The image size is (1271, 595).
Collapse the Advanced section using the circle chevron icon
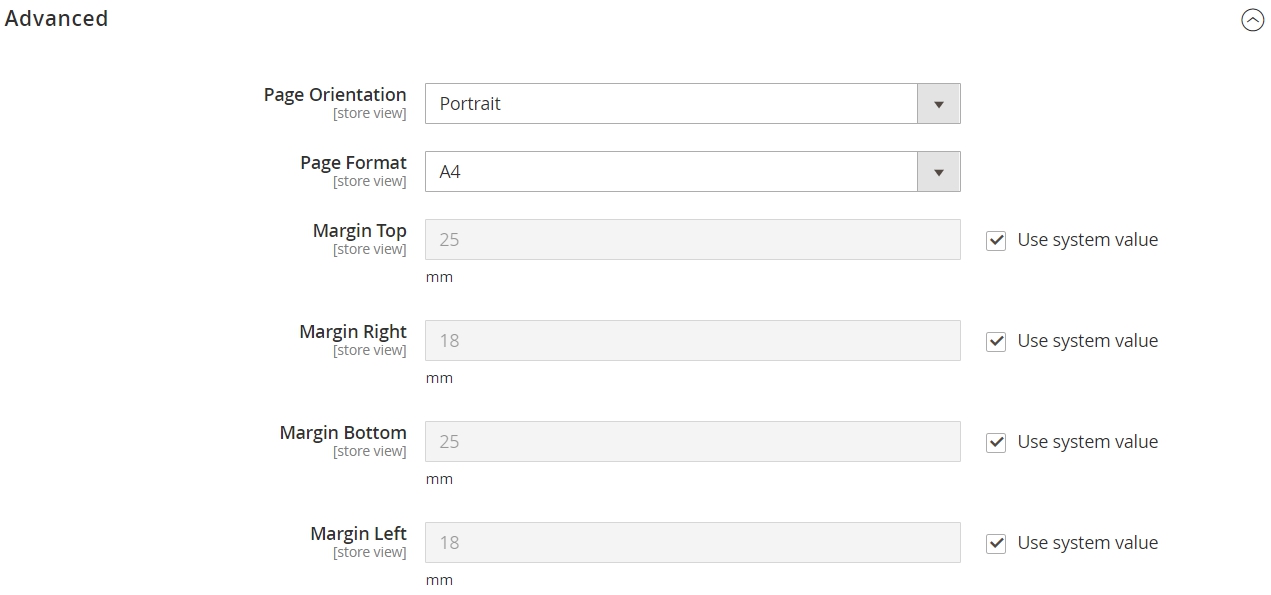pyautogui.click(x=1252, y=20)
